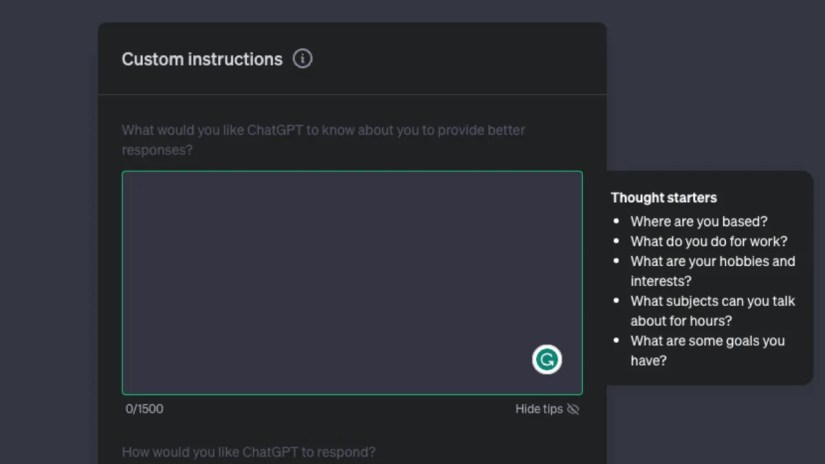
Task: Click the Thought starters heading
Action: (x=663, y=198)
